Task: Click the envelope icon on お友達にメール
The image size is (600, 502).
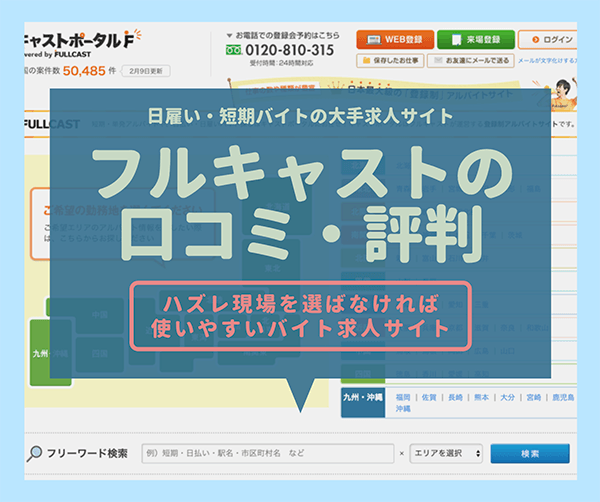Action: pyautogui.click(x=439, y=60)
